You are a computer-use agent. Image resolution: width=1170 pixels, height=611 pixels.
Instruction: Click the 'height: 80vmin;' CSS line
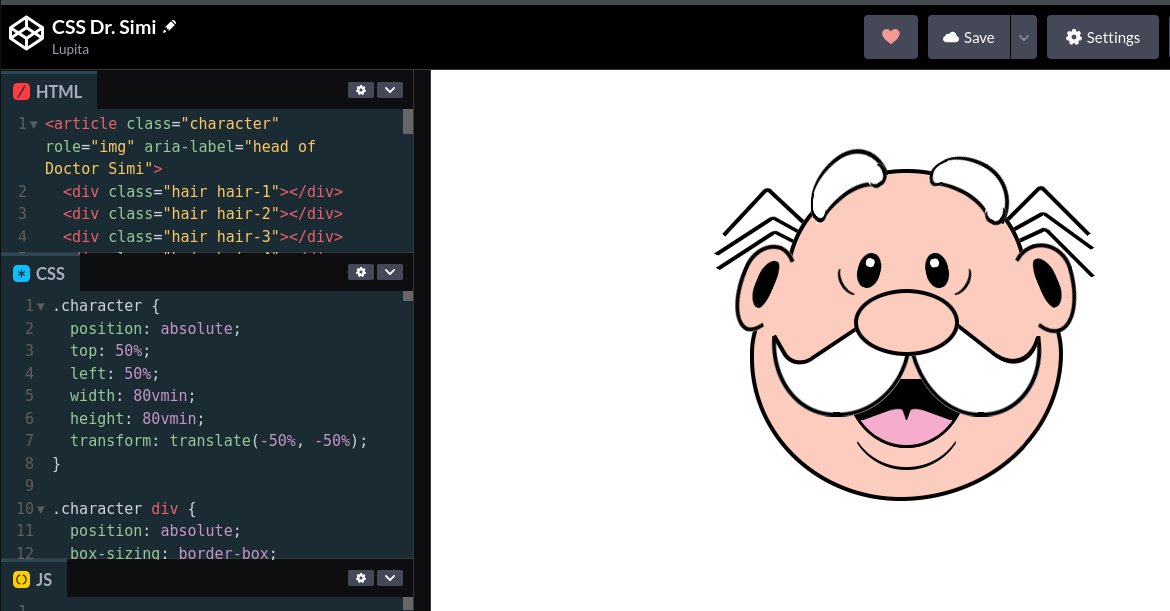137,419
